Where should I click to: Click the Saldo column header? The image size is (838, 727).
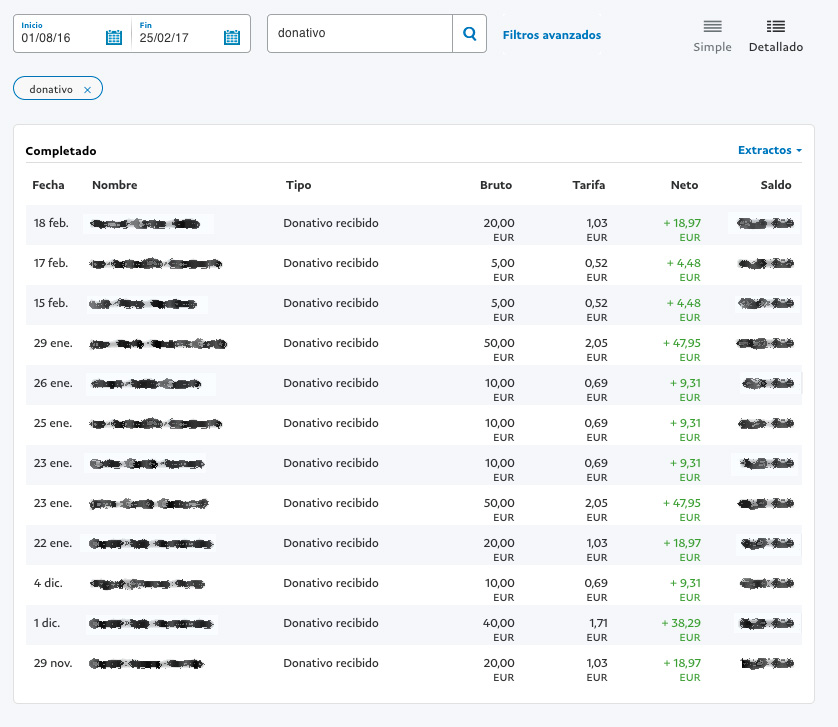(775, 185)
